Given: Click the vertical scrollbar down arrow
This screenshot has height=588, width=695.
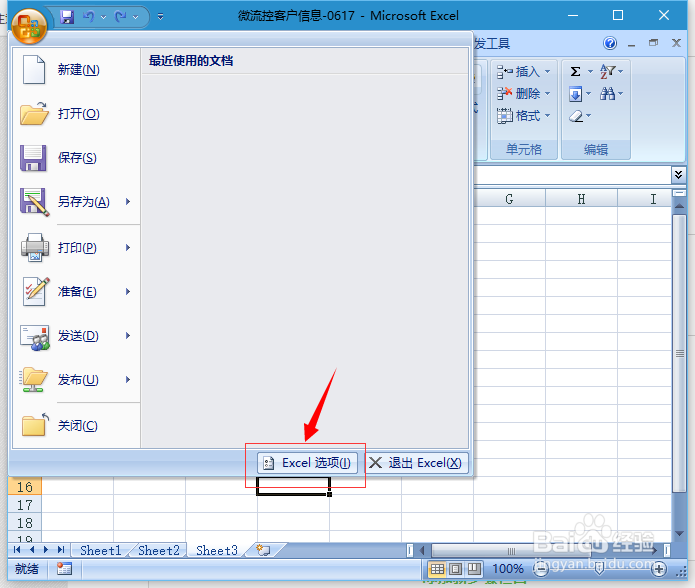Looking at the screenshot, I should pos(679,533).
